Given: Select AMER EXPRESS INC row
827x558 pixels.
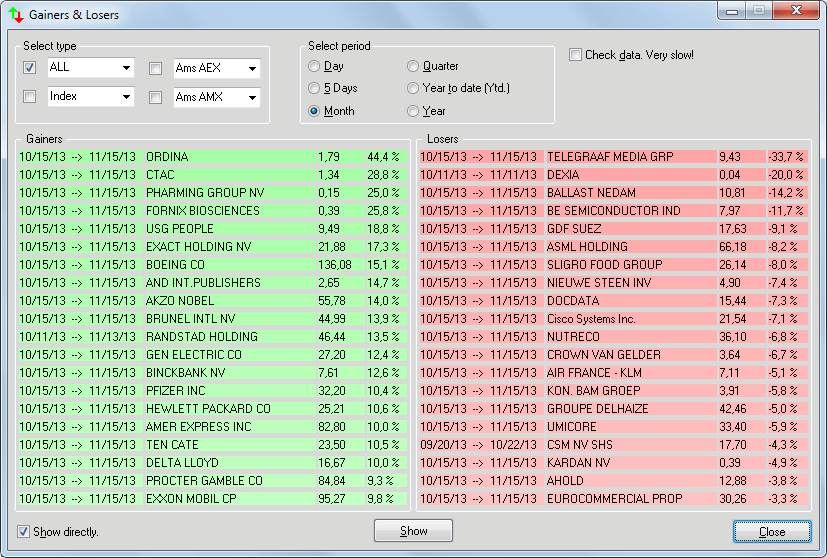Looking at the screenshot, I should pyautogui.click(x=213, y=426).
